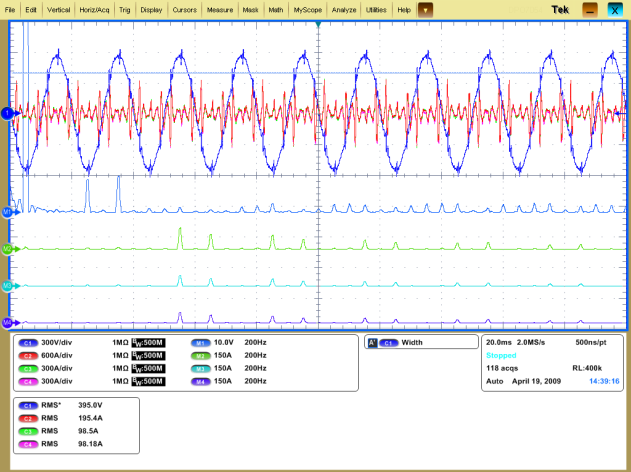Click the 195.4A RMS value

point(90,418)
